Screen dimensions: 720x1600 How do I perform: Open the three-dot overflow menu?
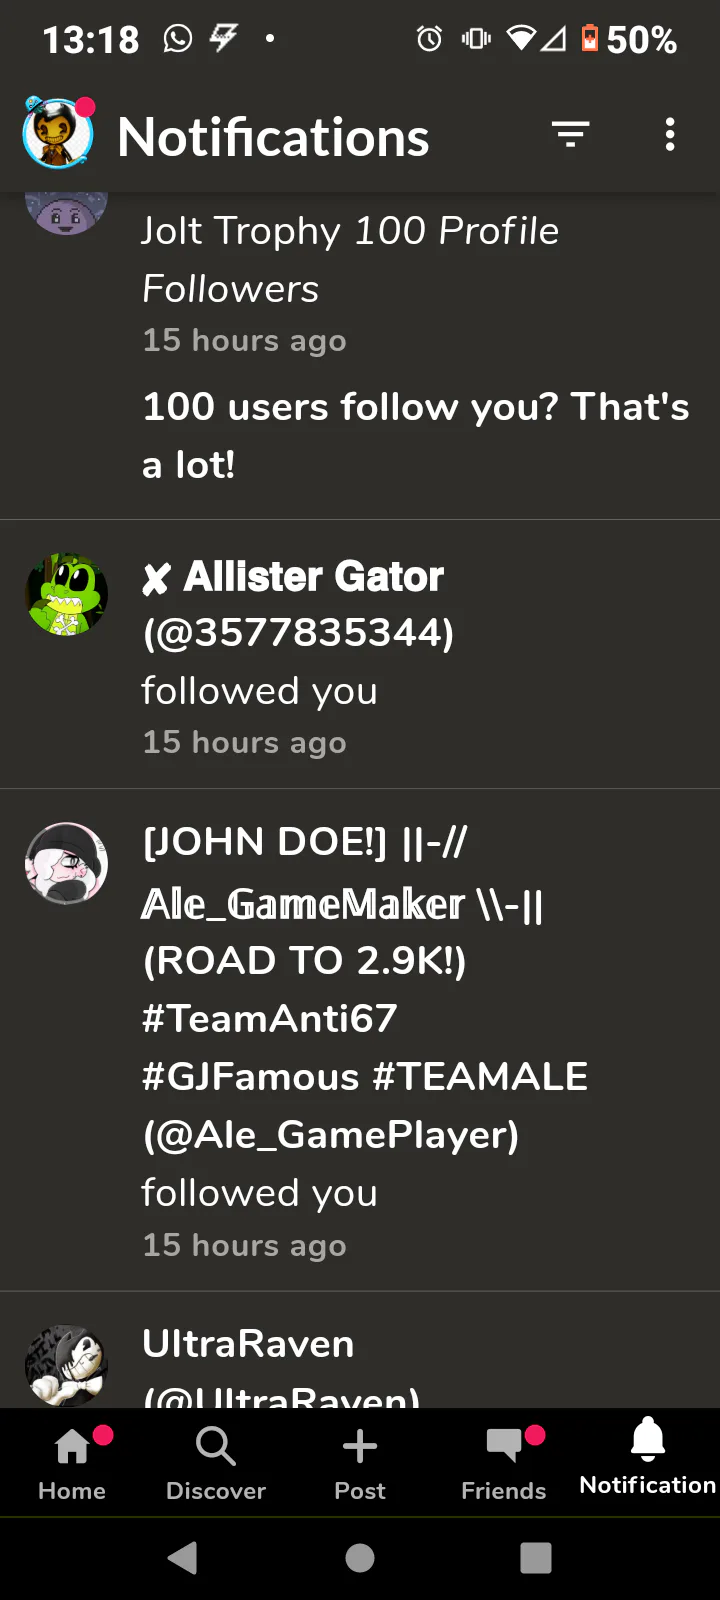pos(670,134)
